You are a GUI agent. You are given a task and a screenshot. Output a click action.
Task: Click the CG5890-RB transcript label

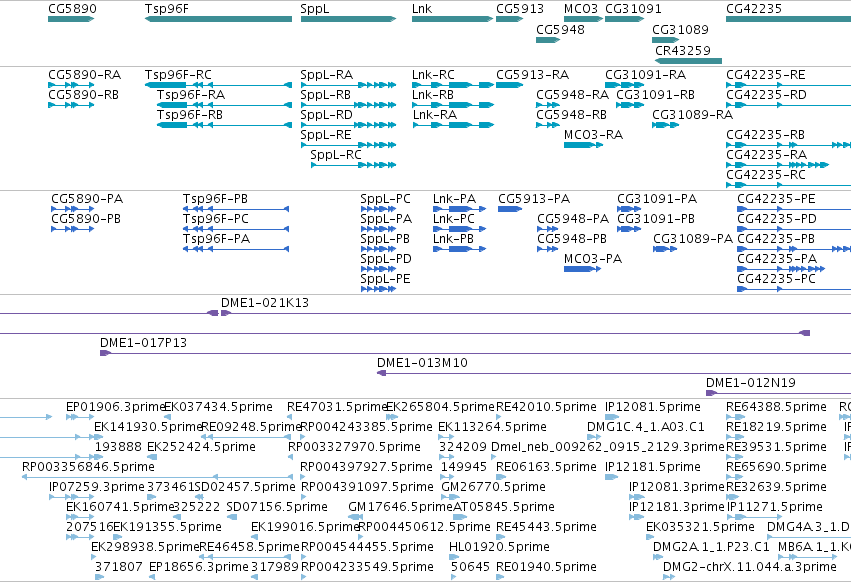(x=84, y=95)
